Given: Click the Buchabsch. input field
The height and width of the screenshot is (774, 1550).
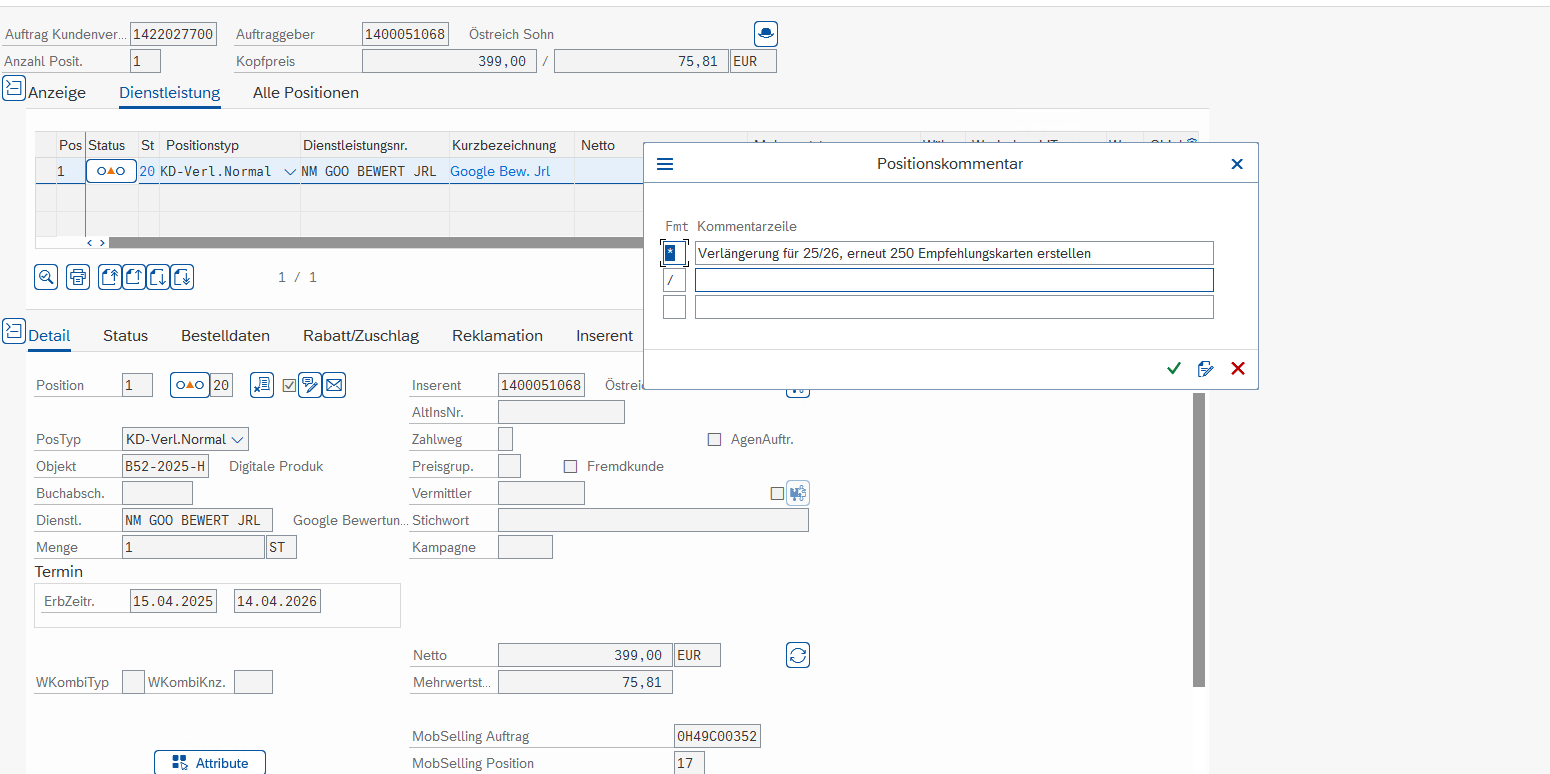Looking at the screenshot, I should click(x=157, y=493).
